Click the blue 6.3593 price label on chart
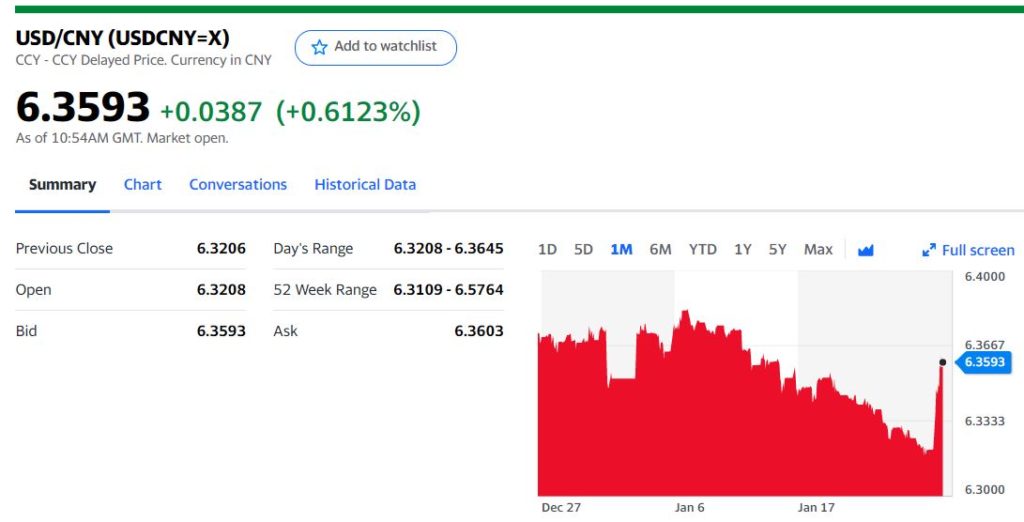The height and width of the screenshot is (522, 1024). (x=984, y=362)
